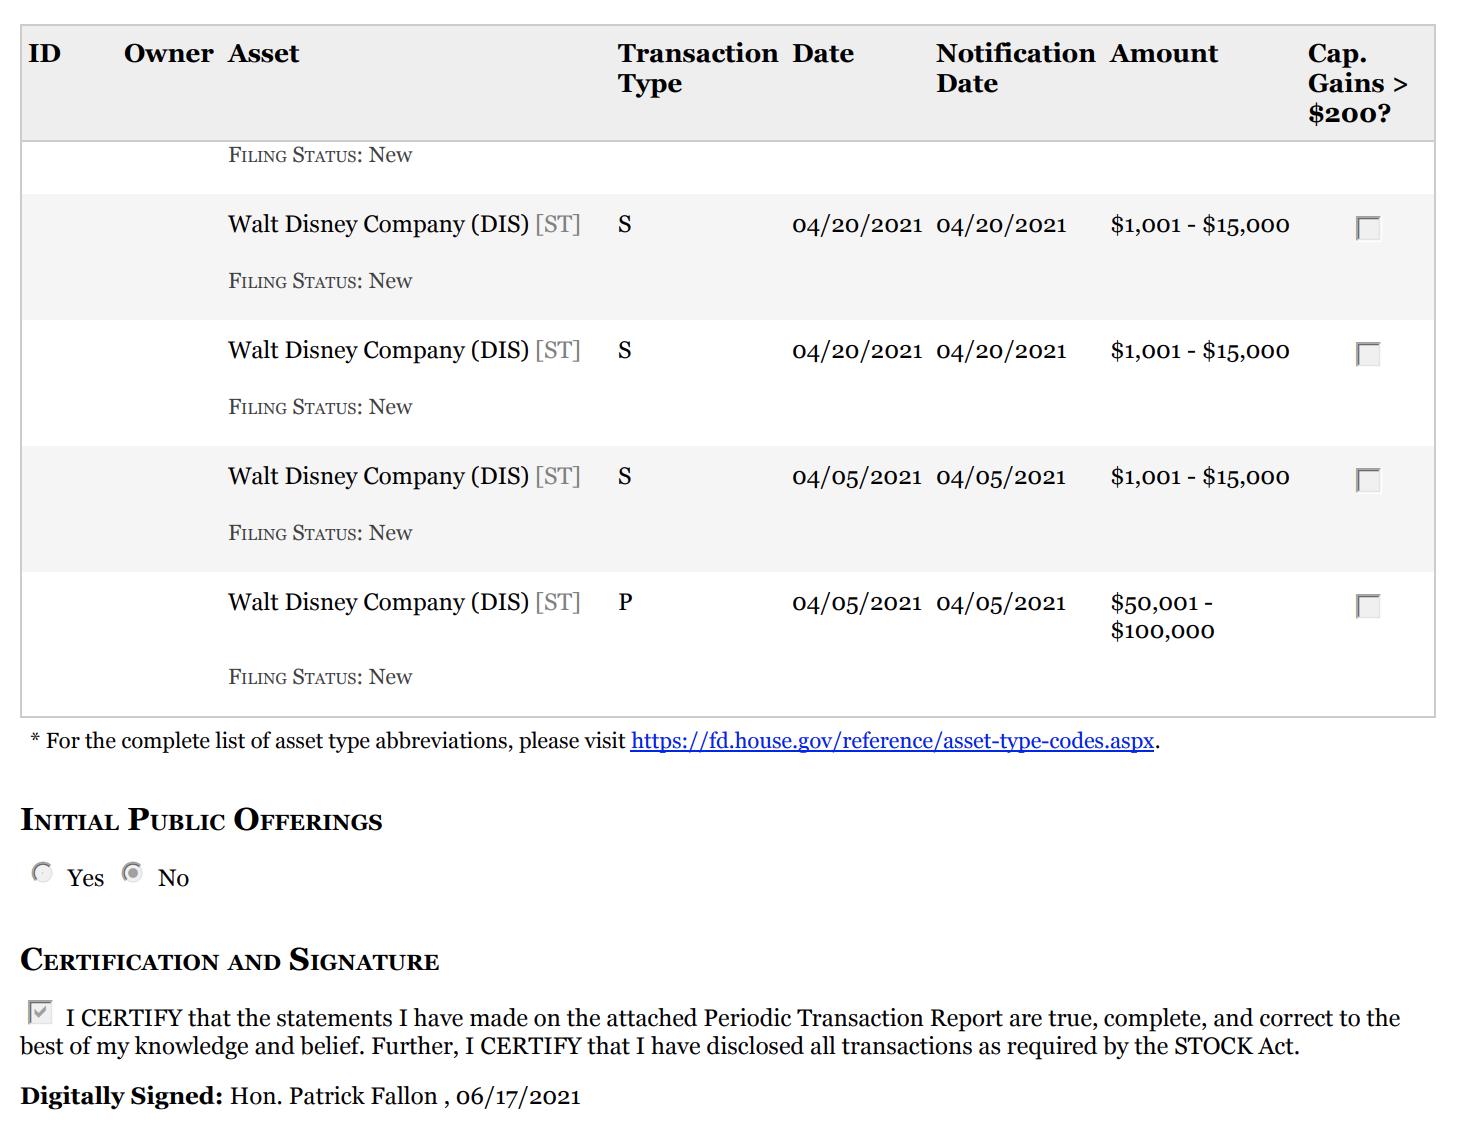This screenshot has height=1132, width=1466.
Task: Click the Date column header
Action: pyautogui.click(x=823, y=54)
